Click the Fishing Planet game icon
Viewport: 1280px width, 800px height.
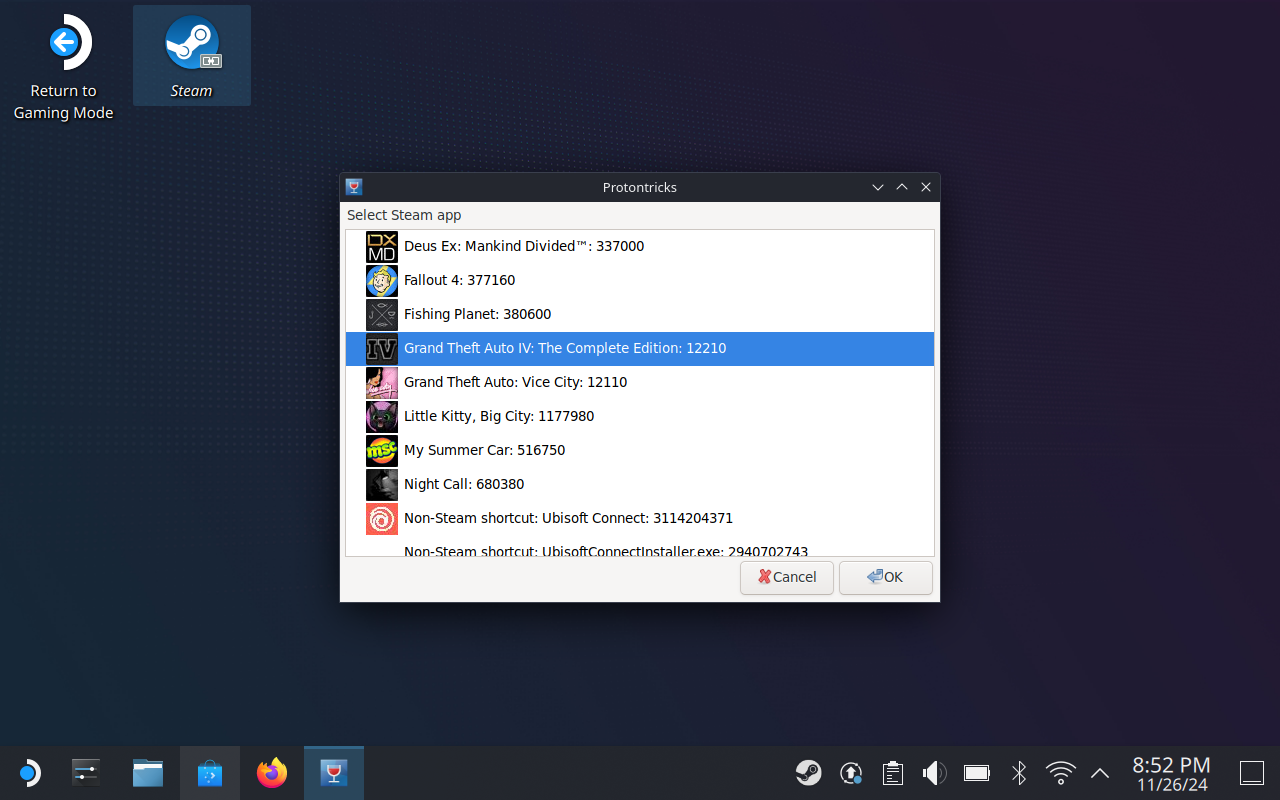tap(382, 314)
